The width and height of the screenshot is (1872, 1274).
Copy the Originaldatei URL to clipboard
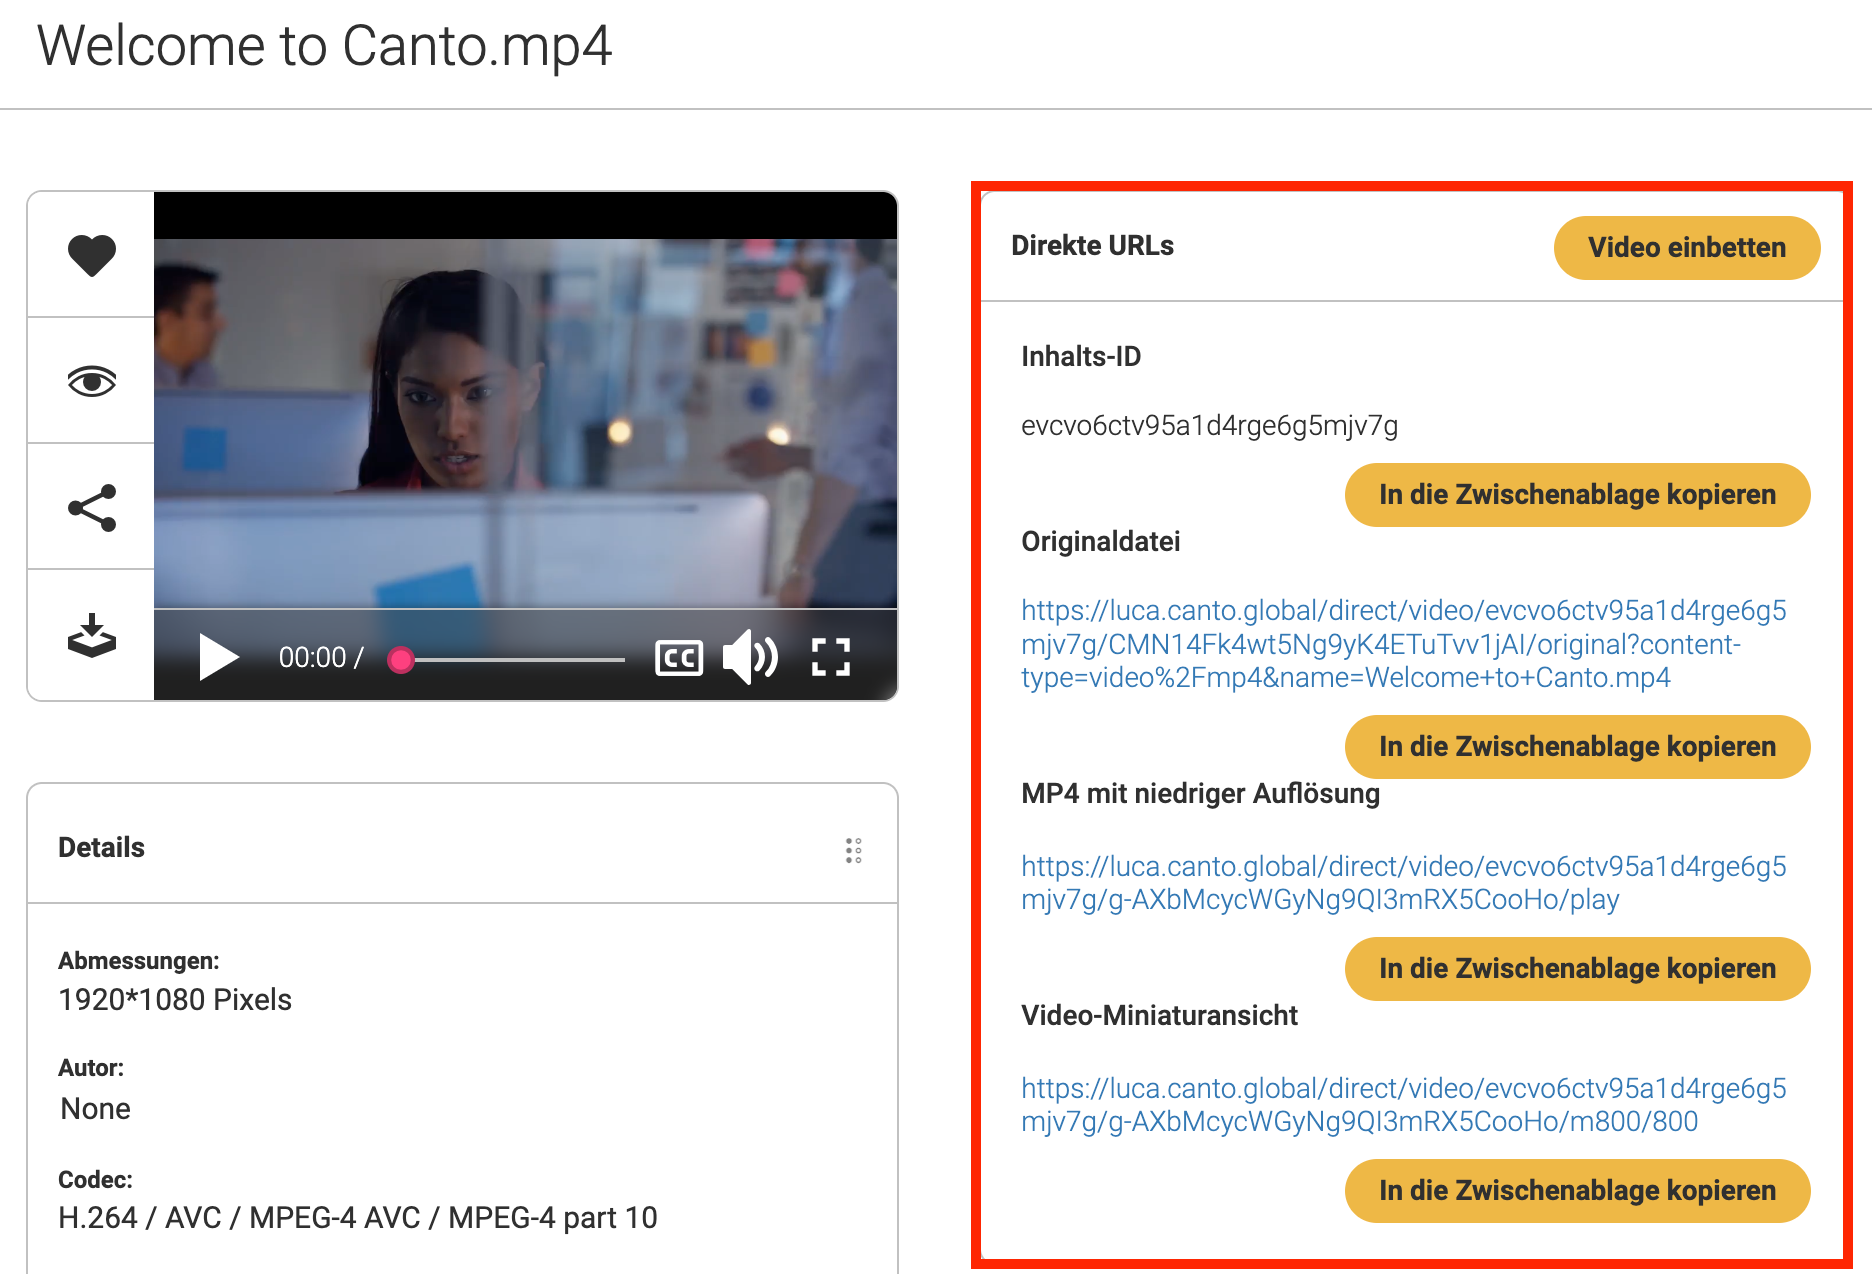(x=1577, y=747)
